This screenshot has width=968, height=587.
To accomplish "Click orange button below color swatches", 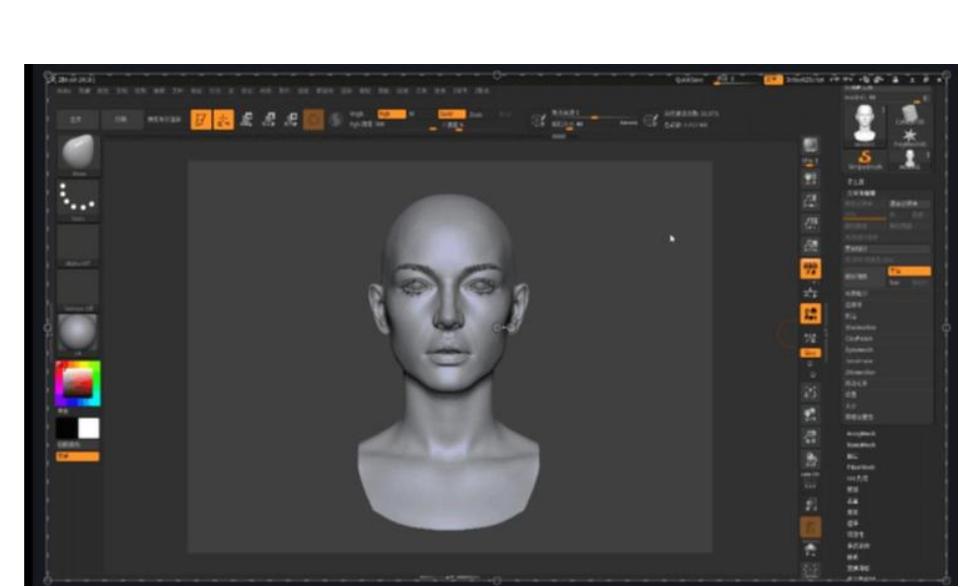I will coord(78,457).
